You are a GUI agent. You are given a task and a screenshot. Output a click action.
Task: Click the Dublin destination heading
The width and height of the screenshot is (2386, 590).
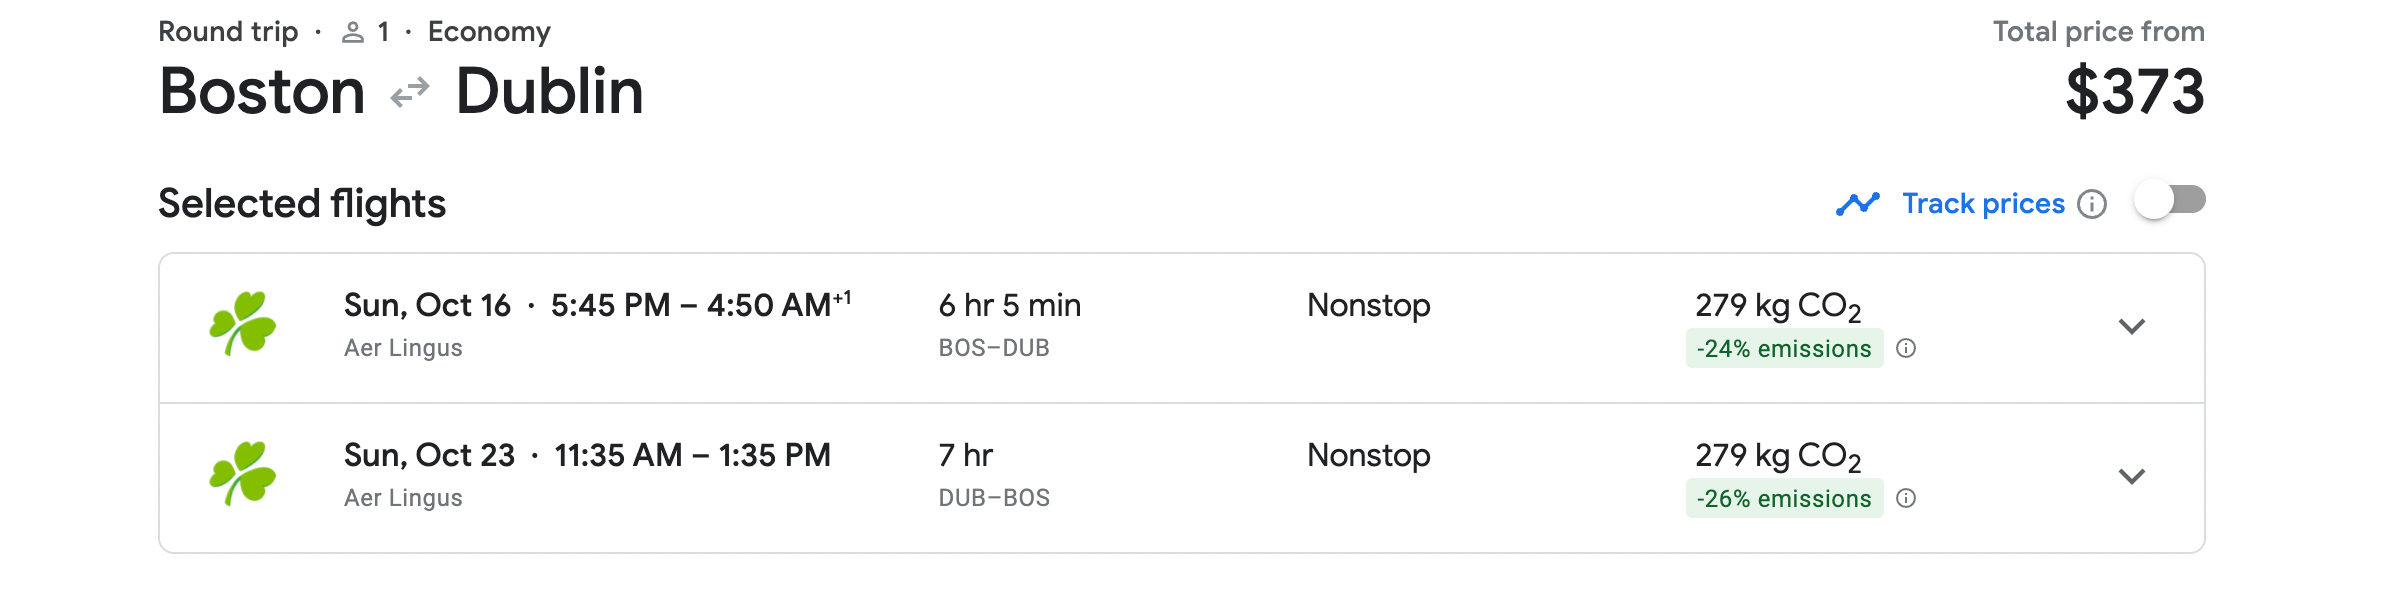[549, 91]
